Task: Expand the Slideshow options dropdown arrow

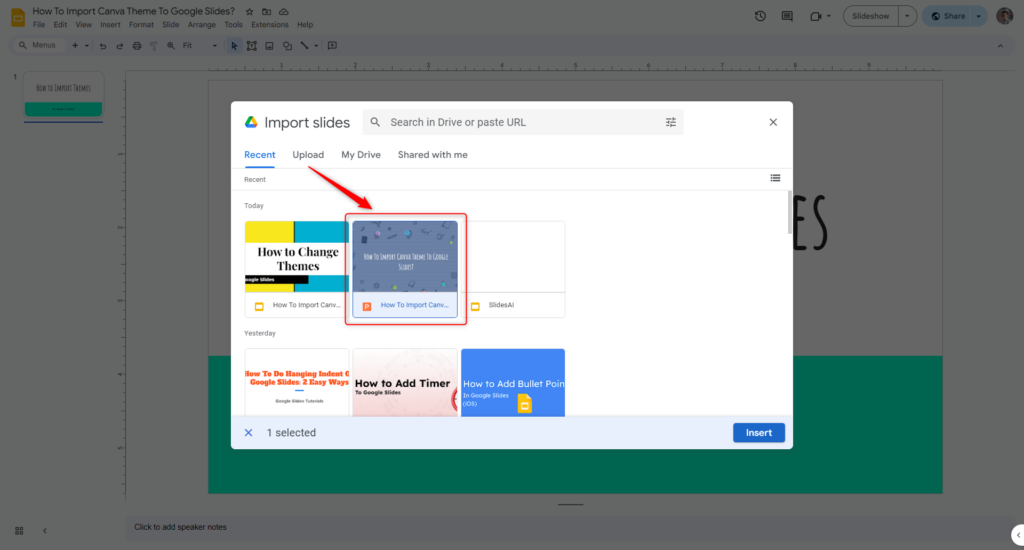Action: [907, 16]
